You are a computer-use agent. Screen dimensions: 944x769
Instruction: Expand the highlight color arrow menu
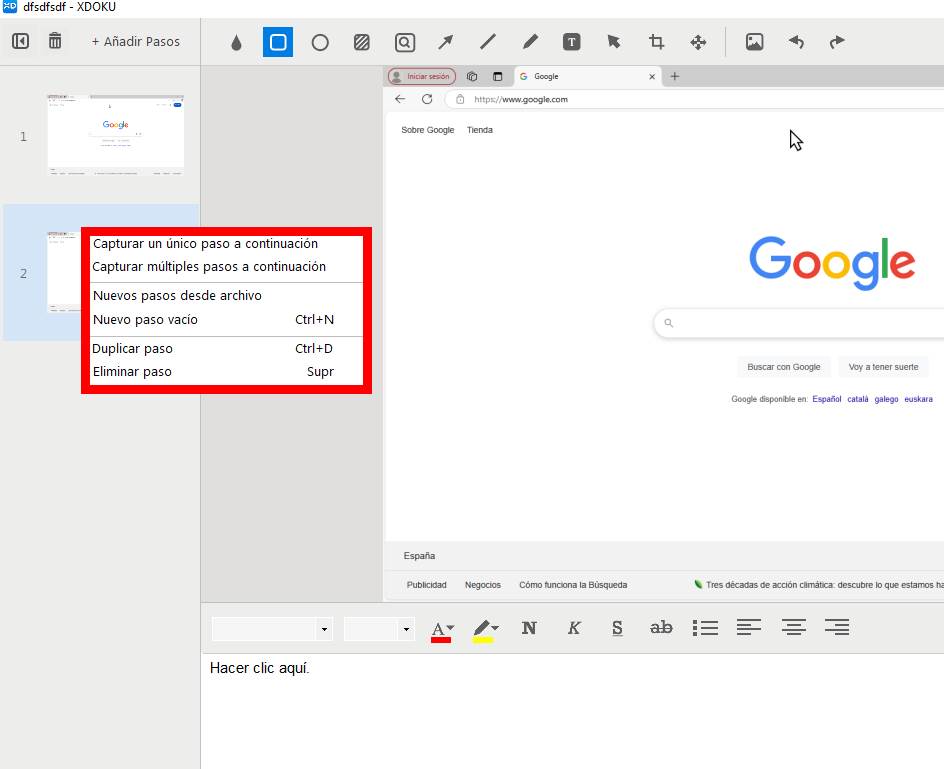[x=495, y=627]
